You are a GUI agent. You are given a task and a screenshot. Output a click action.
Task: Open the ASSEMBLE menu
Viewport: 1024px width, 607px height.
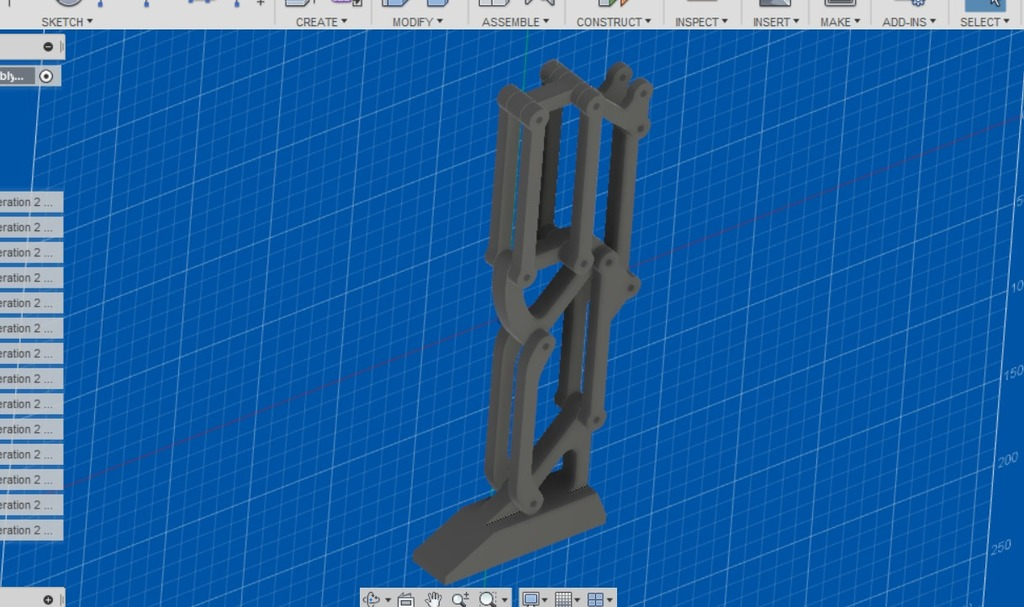click(x=515, y=22)
